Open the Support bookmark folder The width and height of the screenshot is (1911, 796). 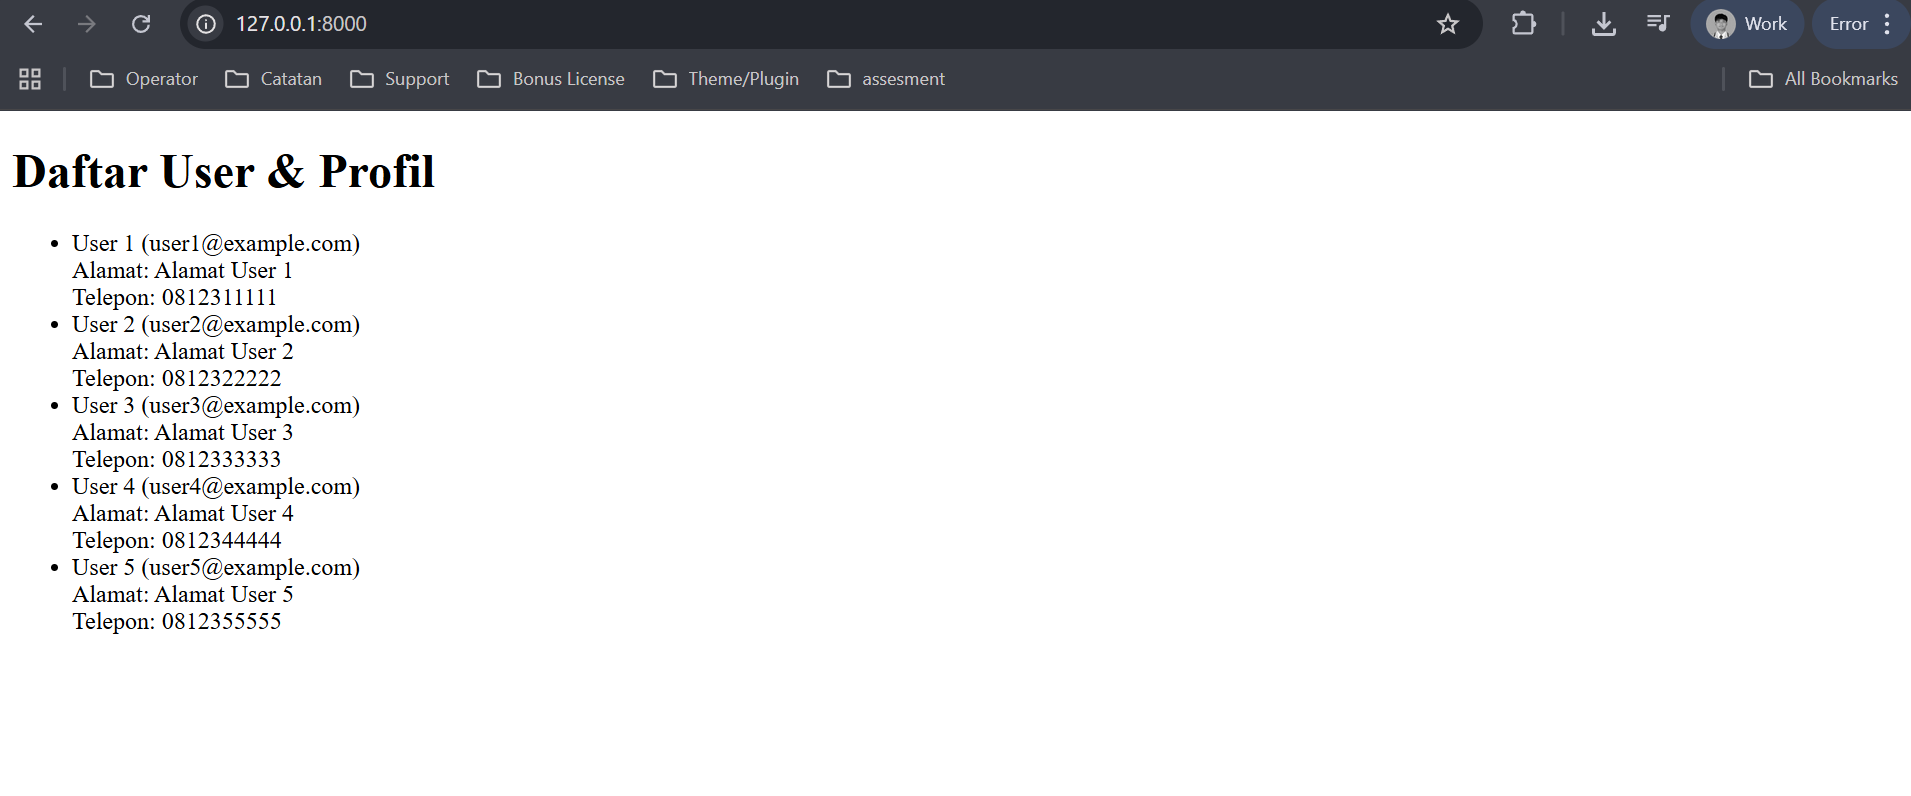(400, 79)
